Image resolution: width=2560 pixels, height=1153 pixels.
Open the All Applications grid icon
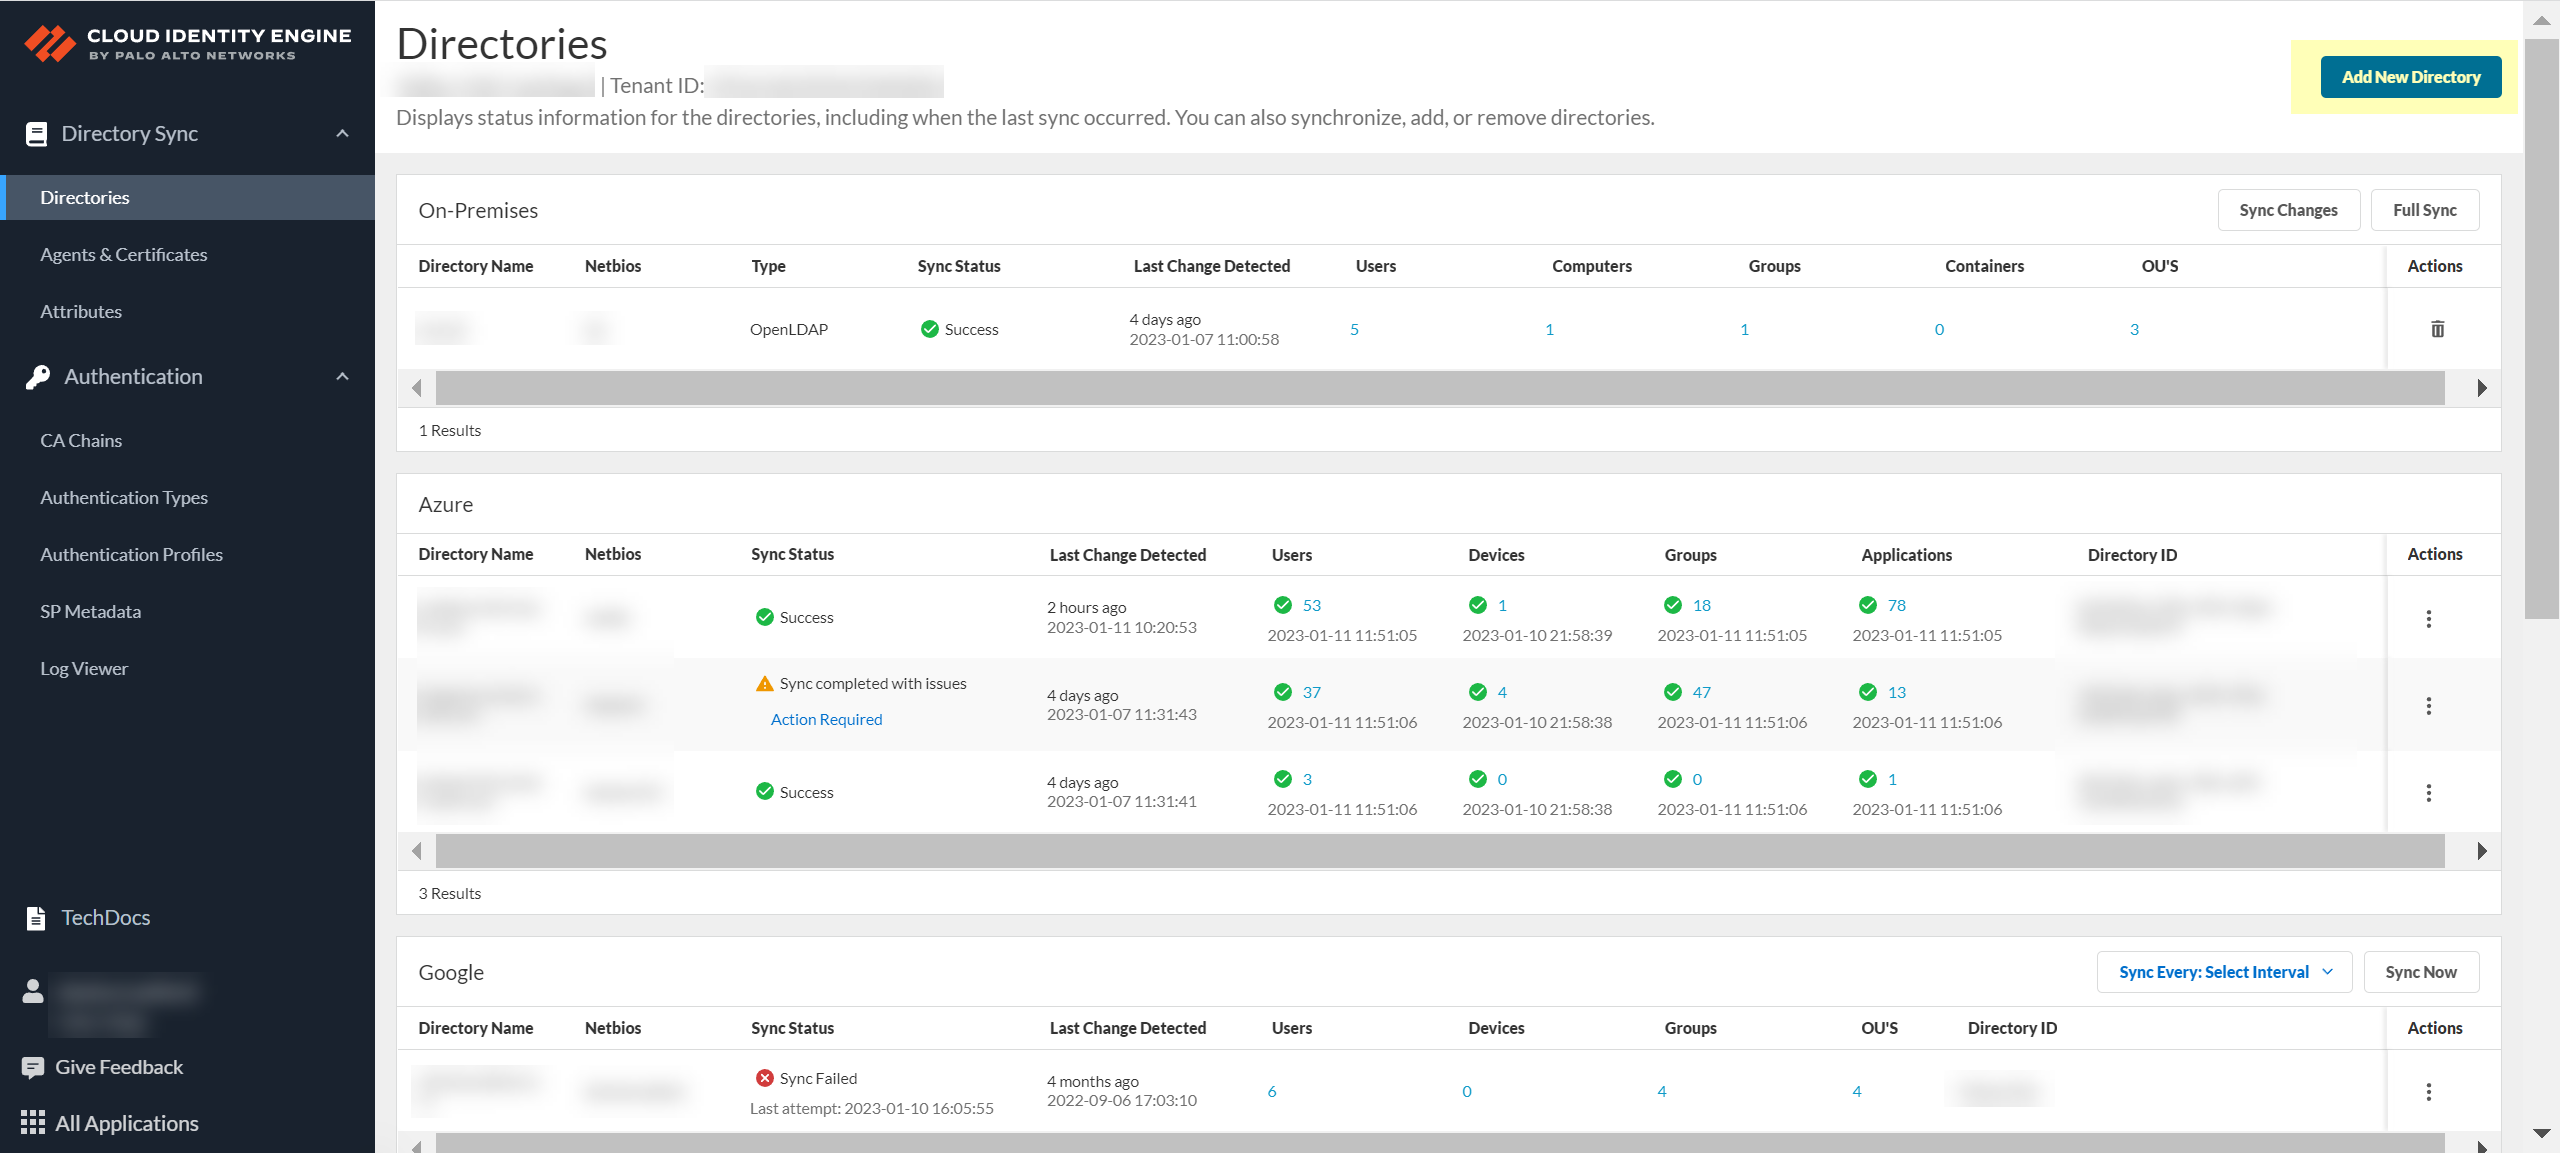33,1123
